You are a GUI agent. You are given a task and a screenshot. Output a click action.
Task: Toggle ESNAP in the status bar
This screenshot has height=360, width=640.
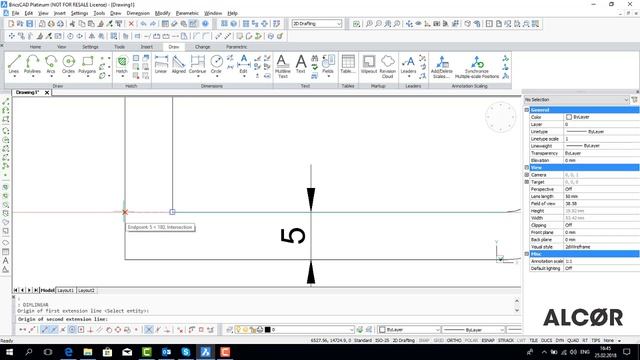(x=488, y=340)
